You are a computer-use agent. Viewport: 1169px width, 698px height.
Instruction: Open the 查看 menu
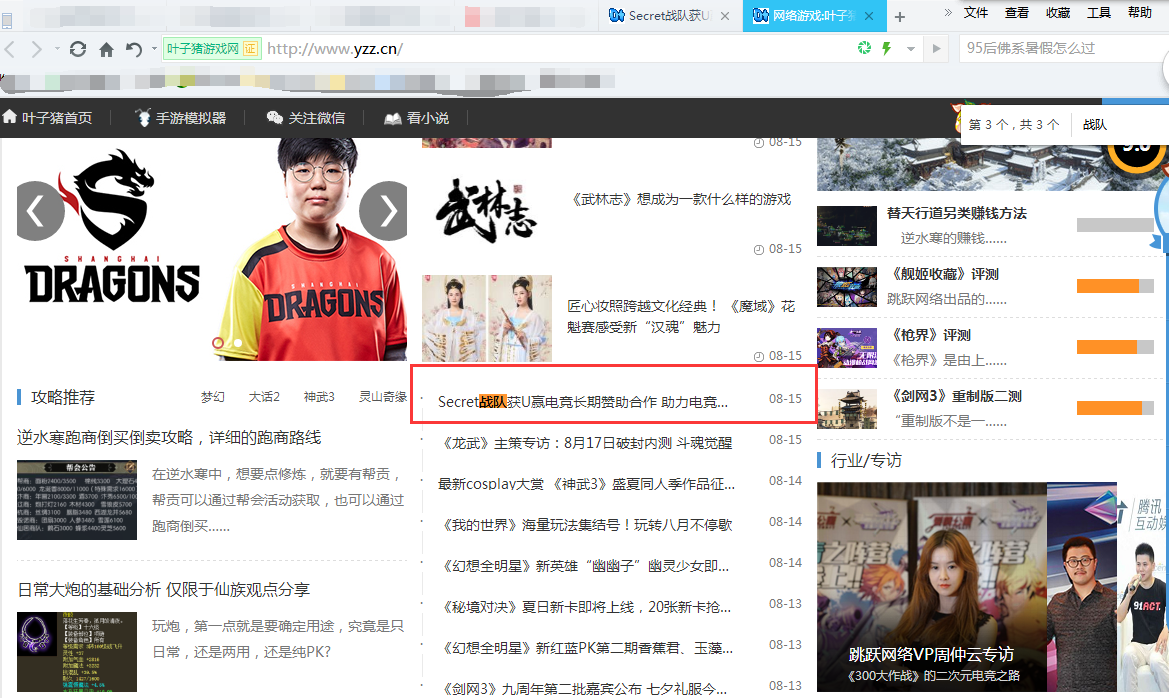[1016, 13]
